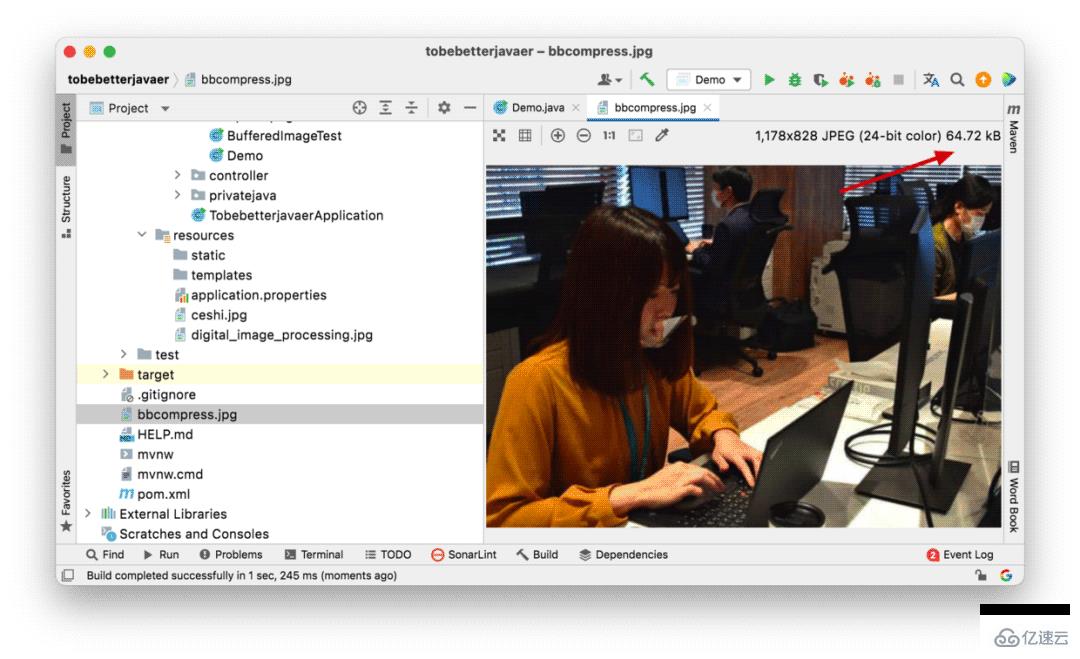Close the bbcompress.jpg editor tab

tap(707, 107)
